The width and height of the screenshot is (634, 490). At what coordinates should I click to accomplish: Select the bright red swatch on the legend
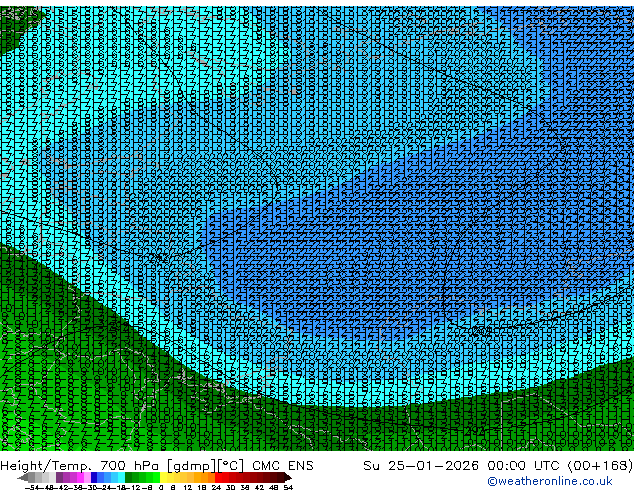pos(218,478)
